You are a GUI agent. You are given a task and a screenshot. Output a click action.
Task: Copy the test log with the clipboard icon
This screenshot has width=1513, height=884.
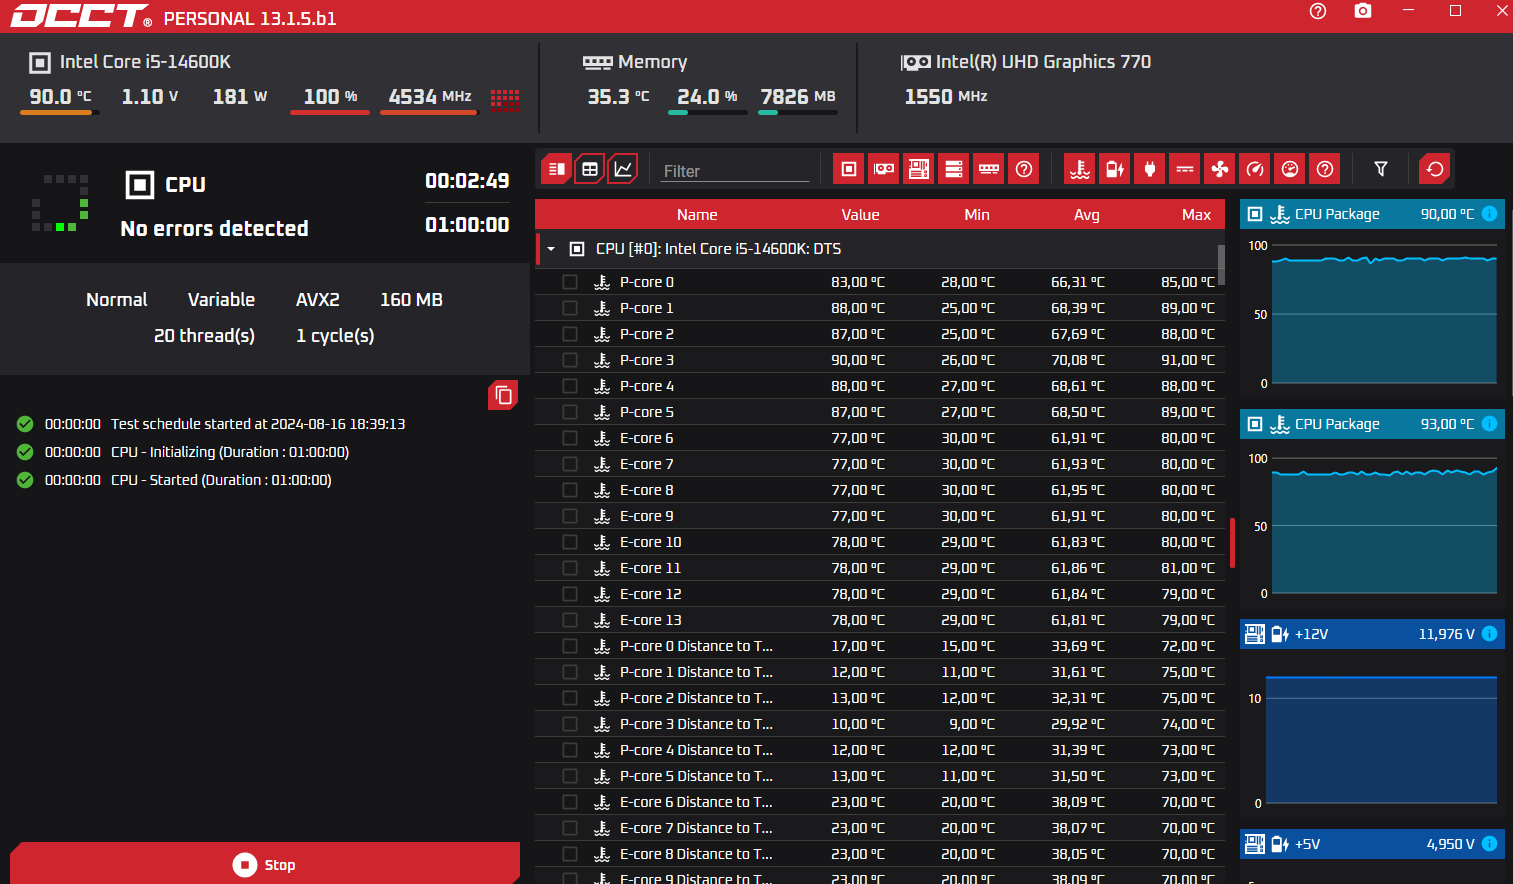pos(503,396)
